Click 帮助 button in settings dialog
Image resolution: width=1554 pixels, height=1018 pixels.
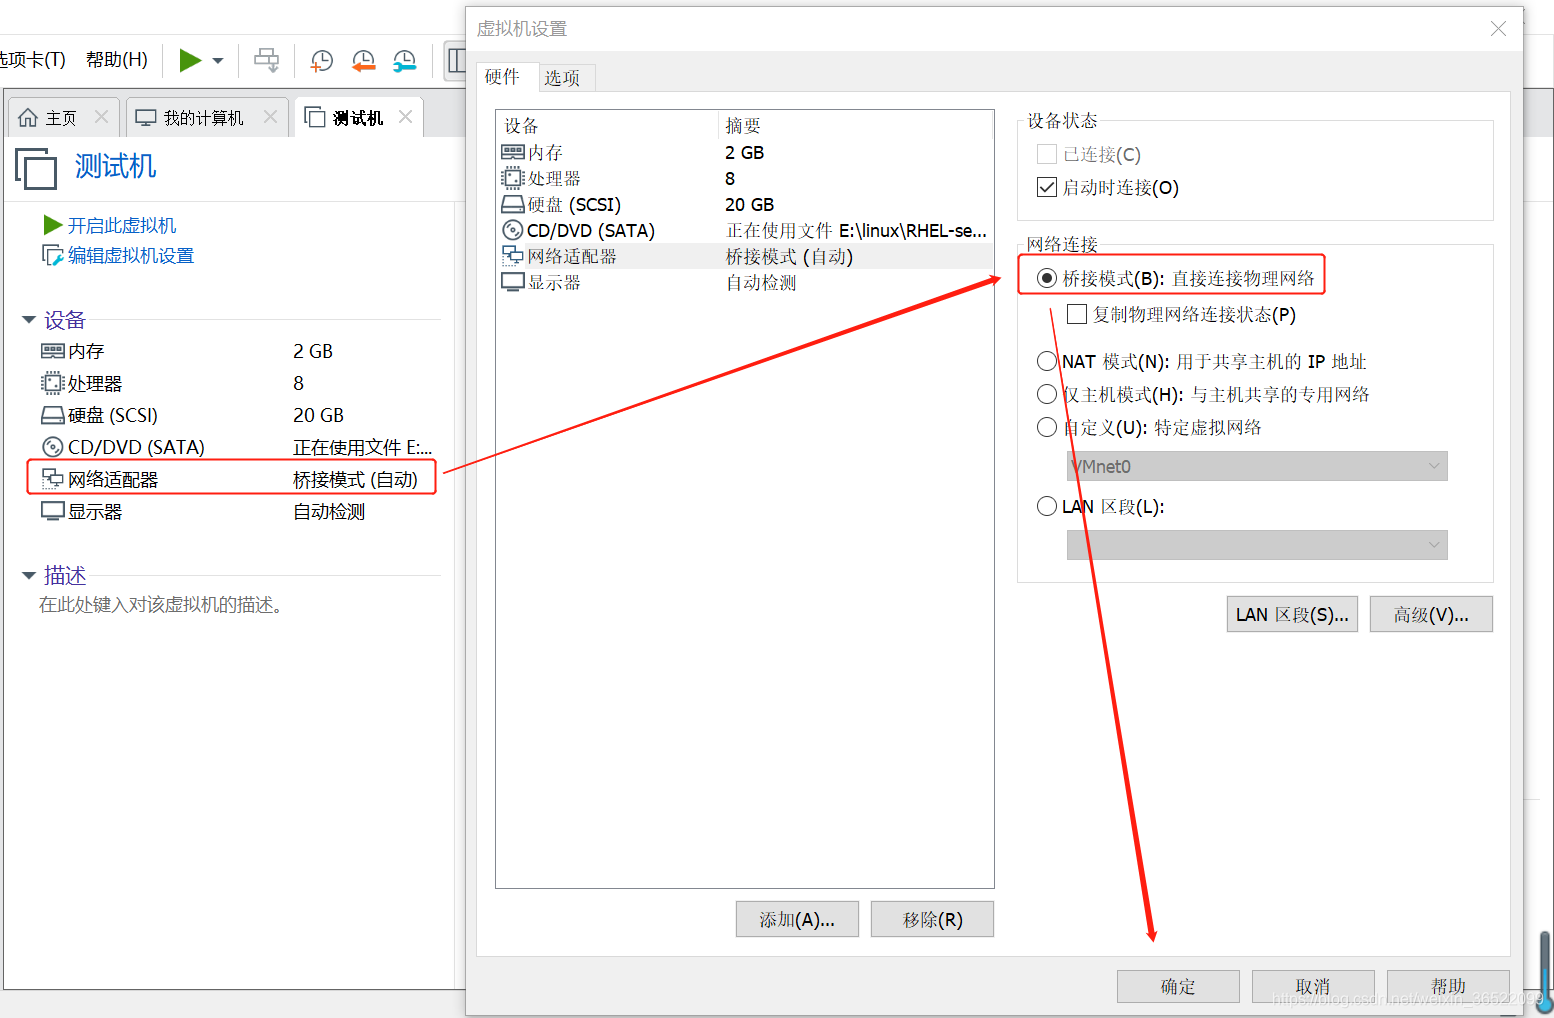(x=1448, y=986)
